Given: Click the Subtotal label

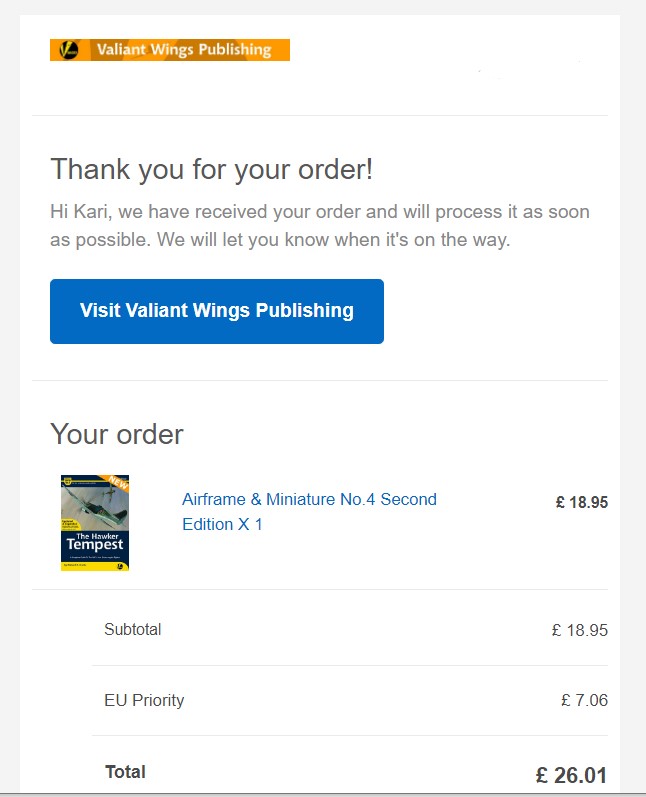Looking at the screenshot, I should coord(133,629).
